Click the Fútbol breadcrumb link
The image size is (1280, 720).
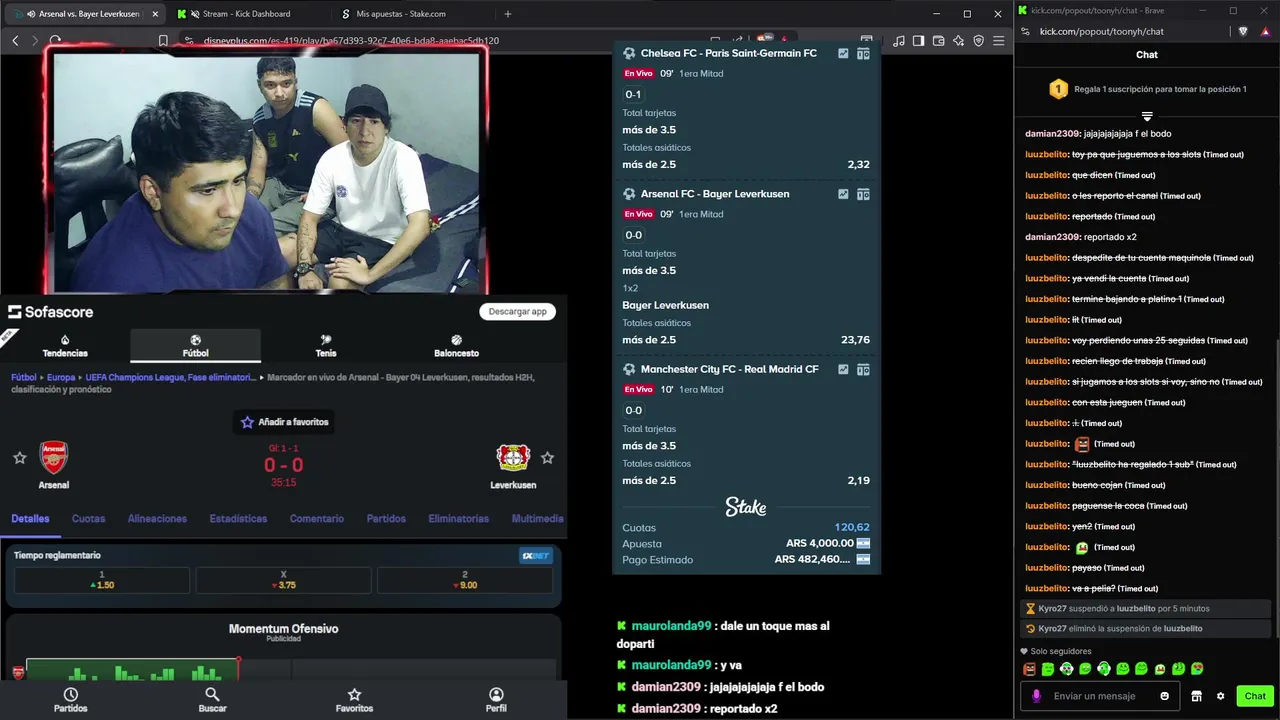coord(23,378)
